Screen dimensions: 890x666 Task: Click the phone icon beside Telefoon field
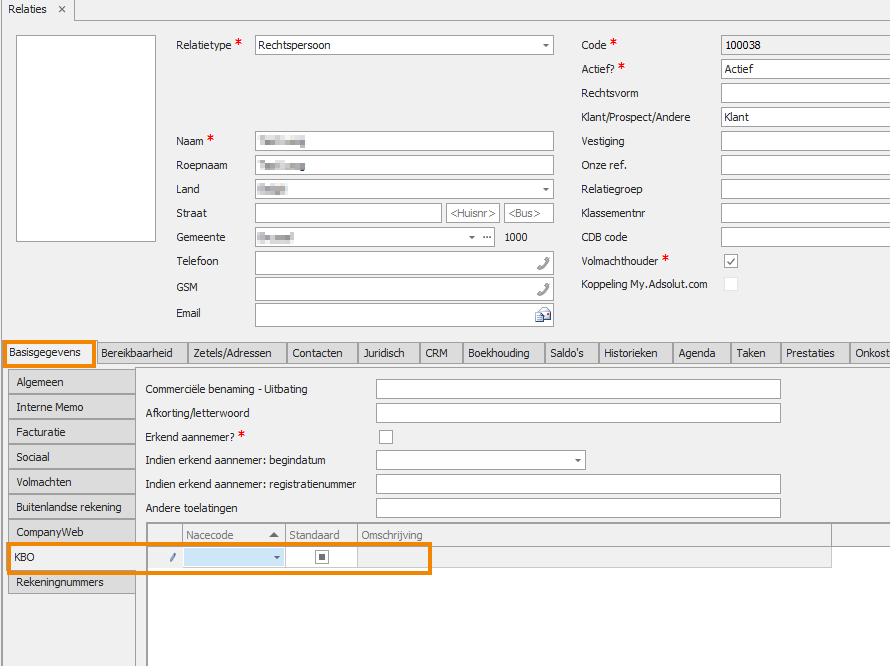543,261
